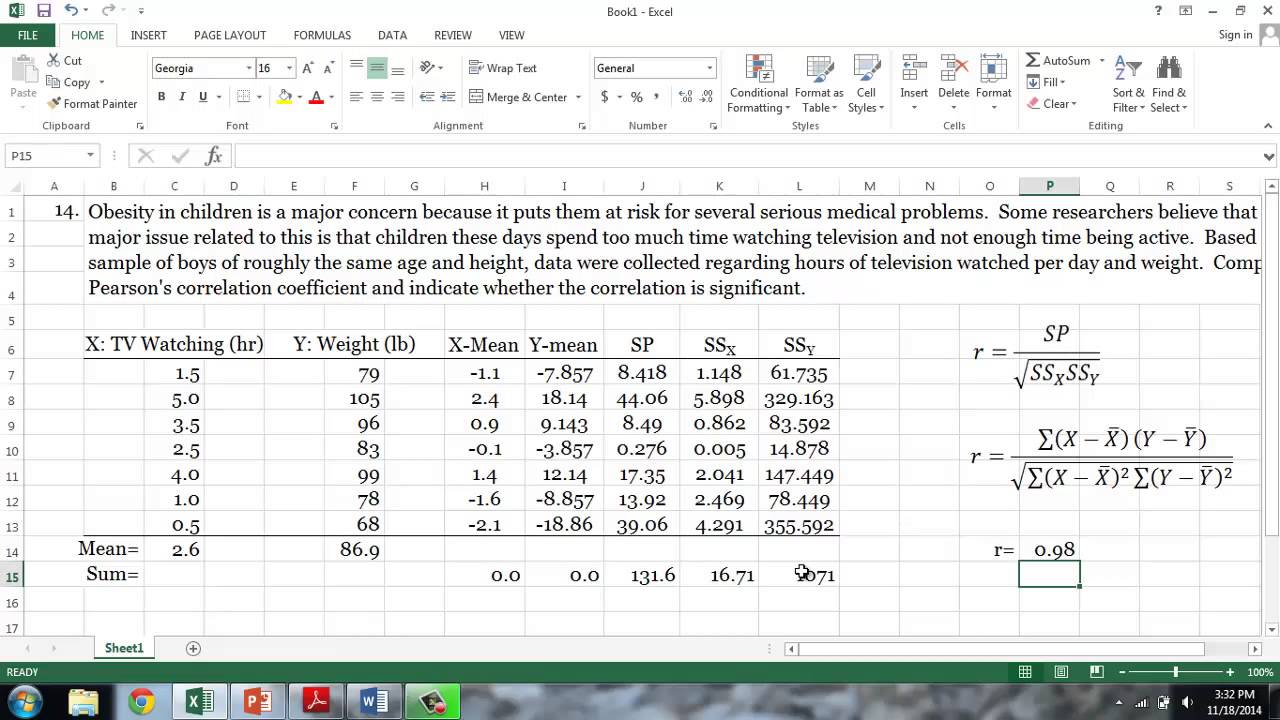This screenshot has width=1280, height=720.
Task: Click the Orientation text angle icon
Action: click(428, 68)
